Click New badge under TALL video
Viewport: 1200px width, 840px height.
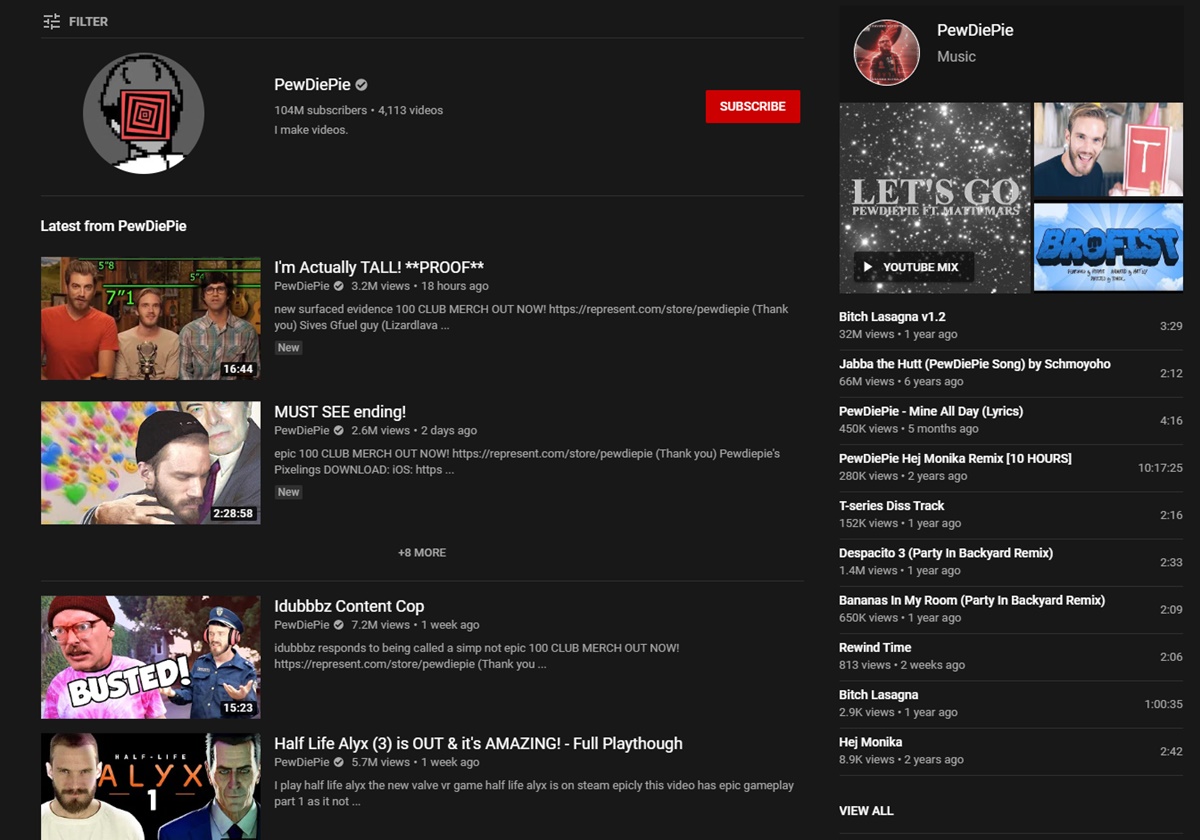[x=289, y=348]
